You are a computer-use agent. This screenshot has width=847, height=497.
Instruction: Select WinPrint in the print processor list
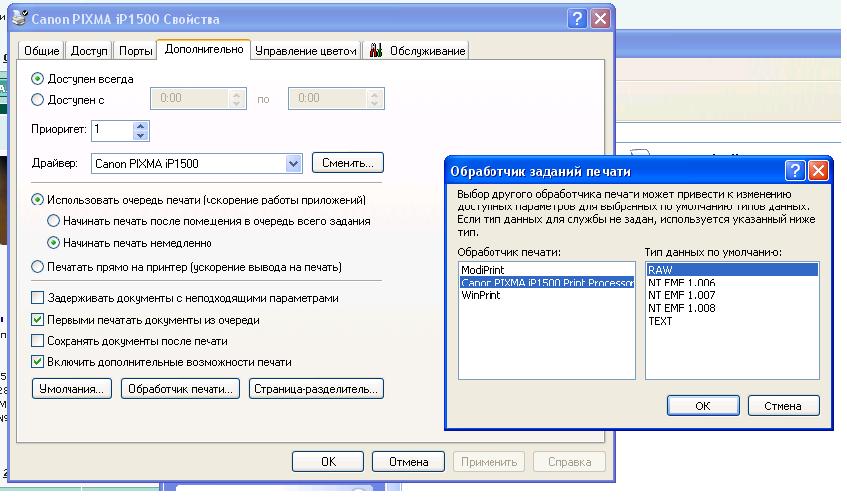coord(547,295)
